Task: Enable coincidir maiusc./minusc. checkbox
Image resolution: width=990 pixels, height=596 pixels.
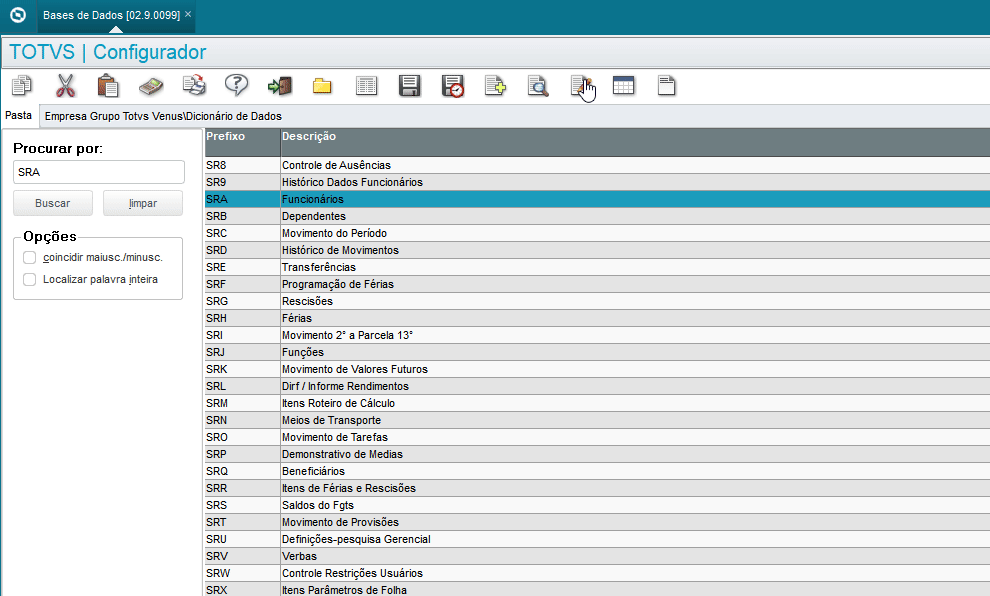Action: 30,258
